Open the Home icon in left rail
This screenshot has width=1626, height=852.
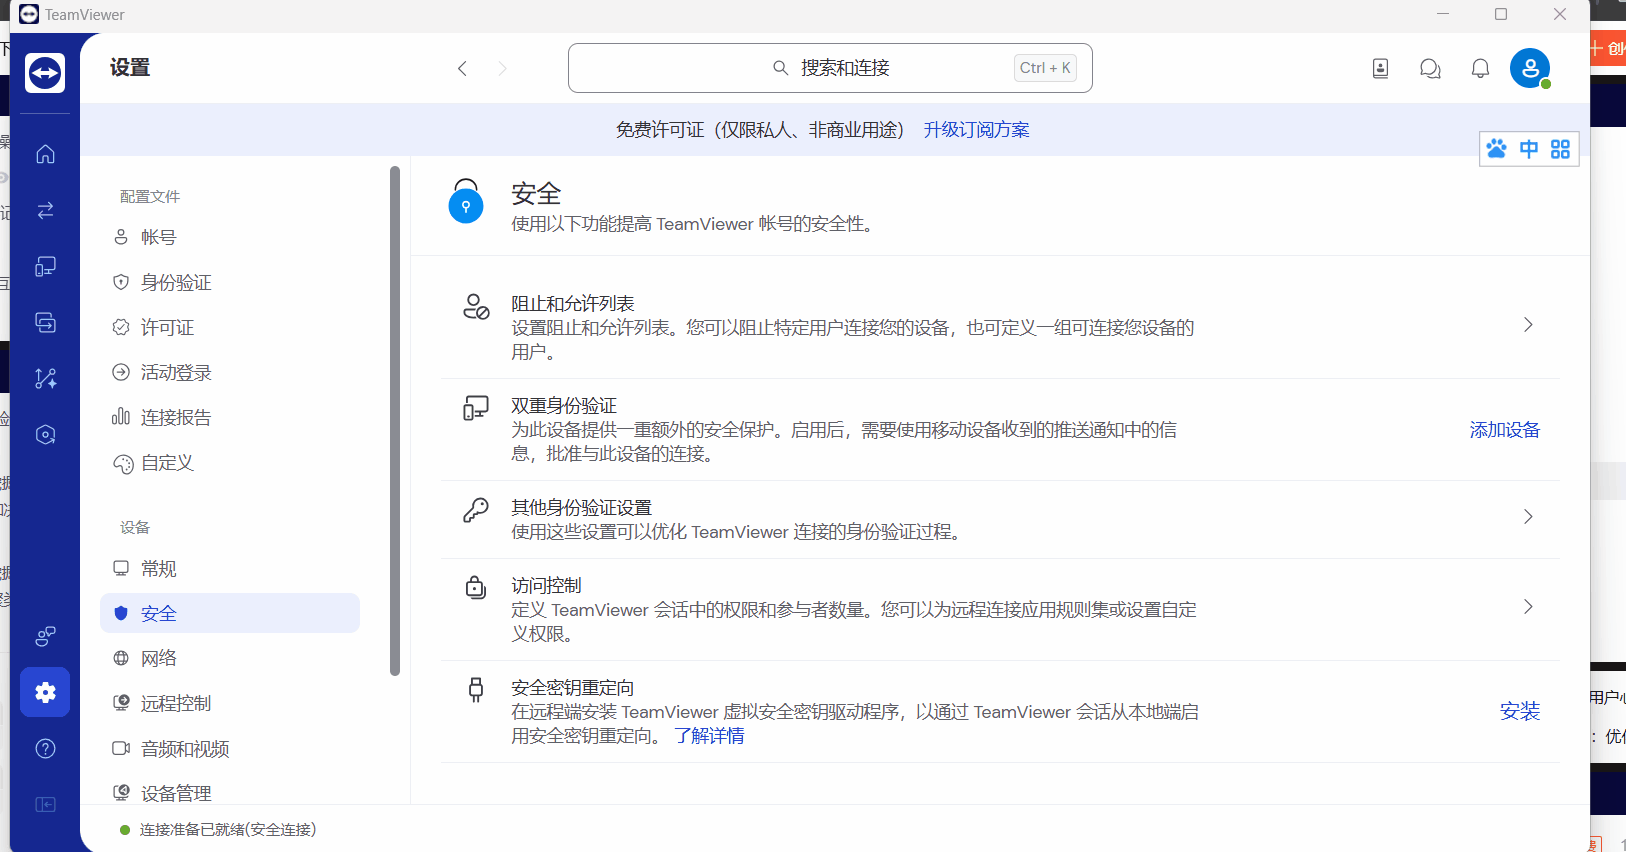click(45, 154)
